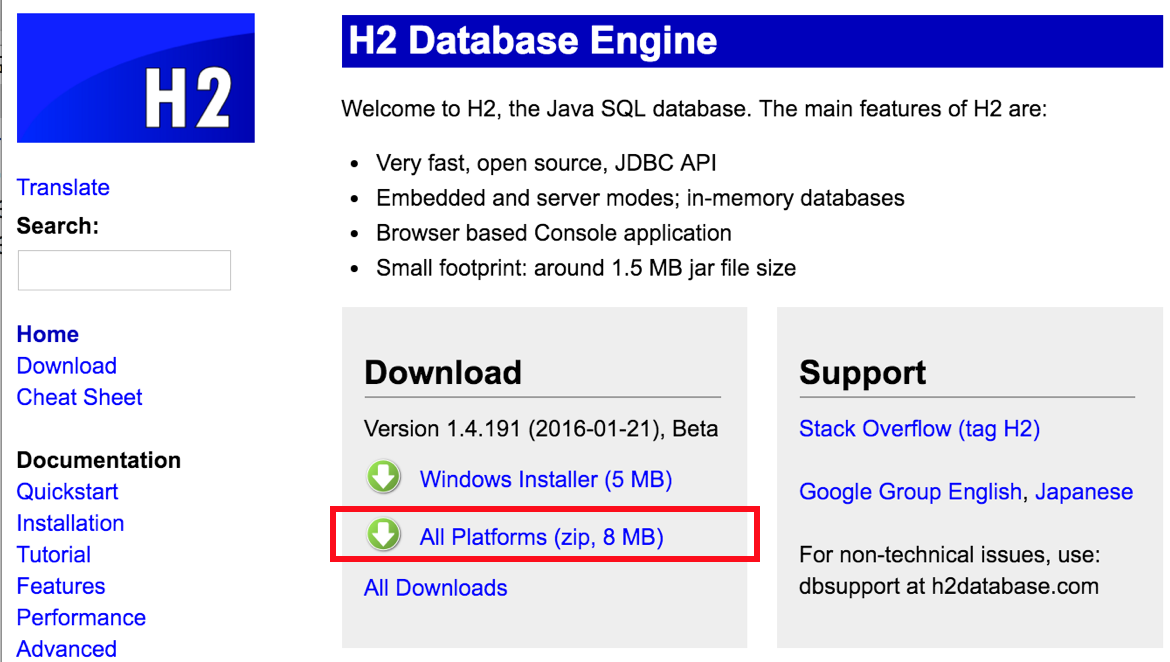View the Features page
Image resolution: width=1170 pixels, height=662 pixels.
point(60,586)
